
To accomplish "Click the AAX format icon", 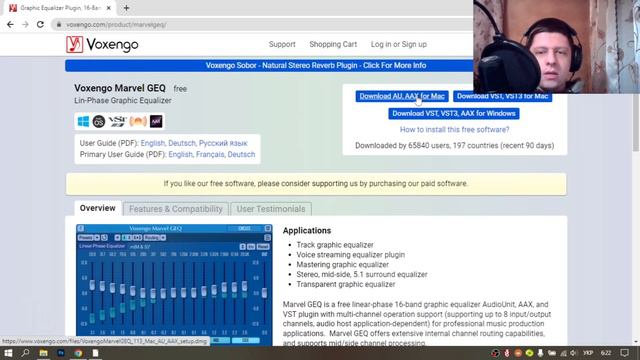I will 156,121.
